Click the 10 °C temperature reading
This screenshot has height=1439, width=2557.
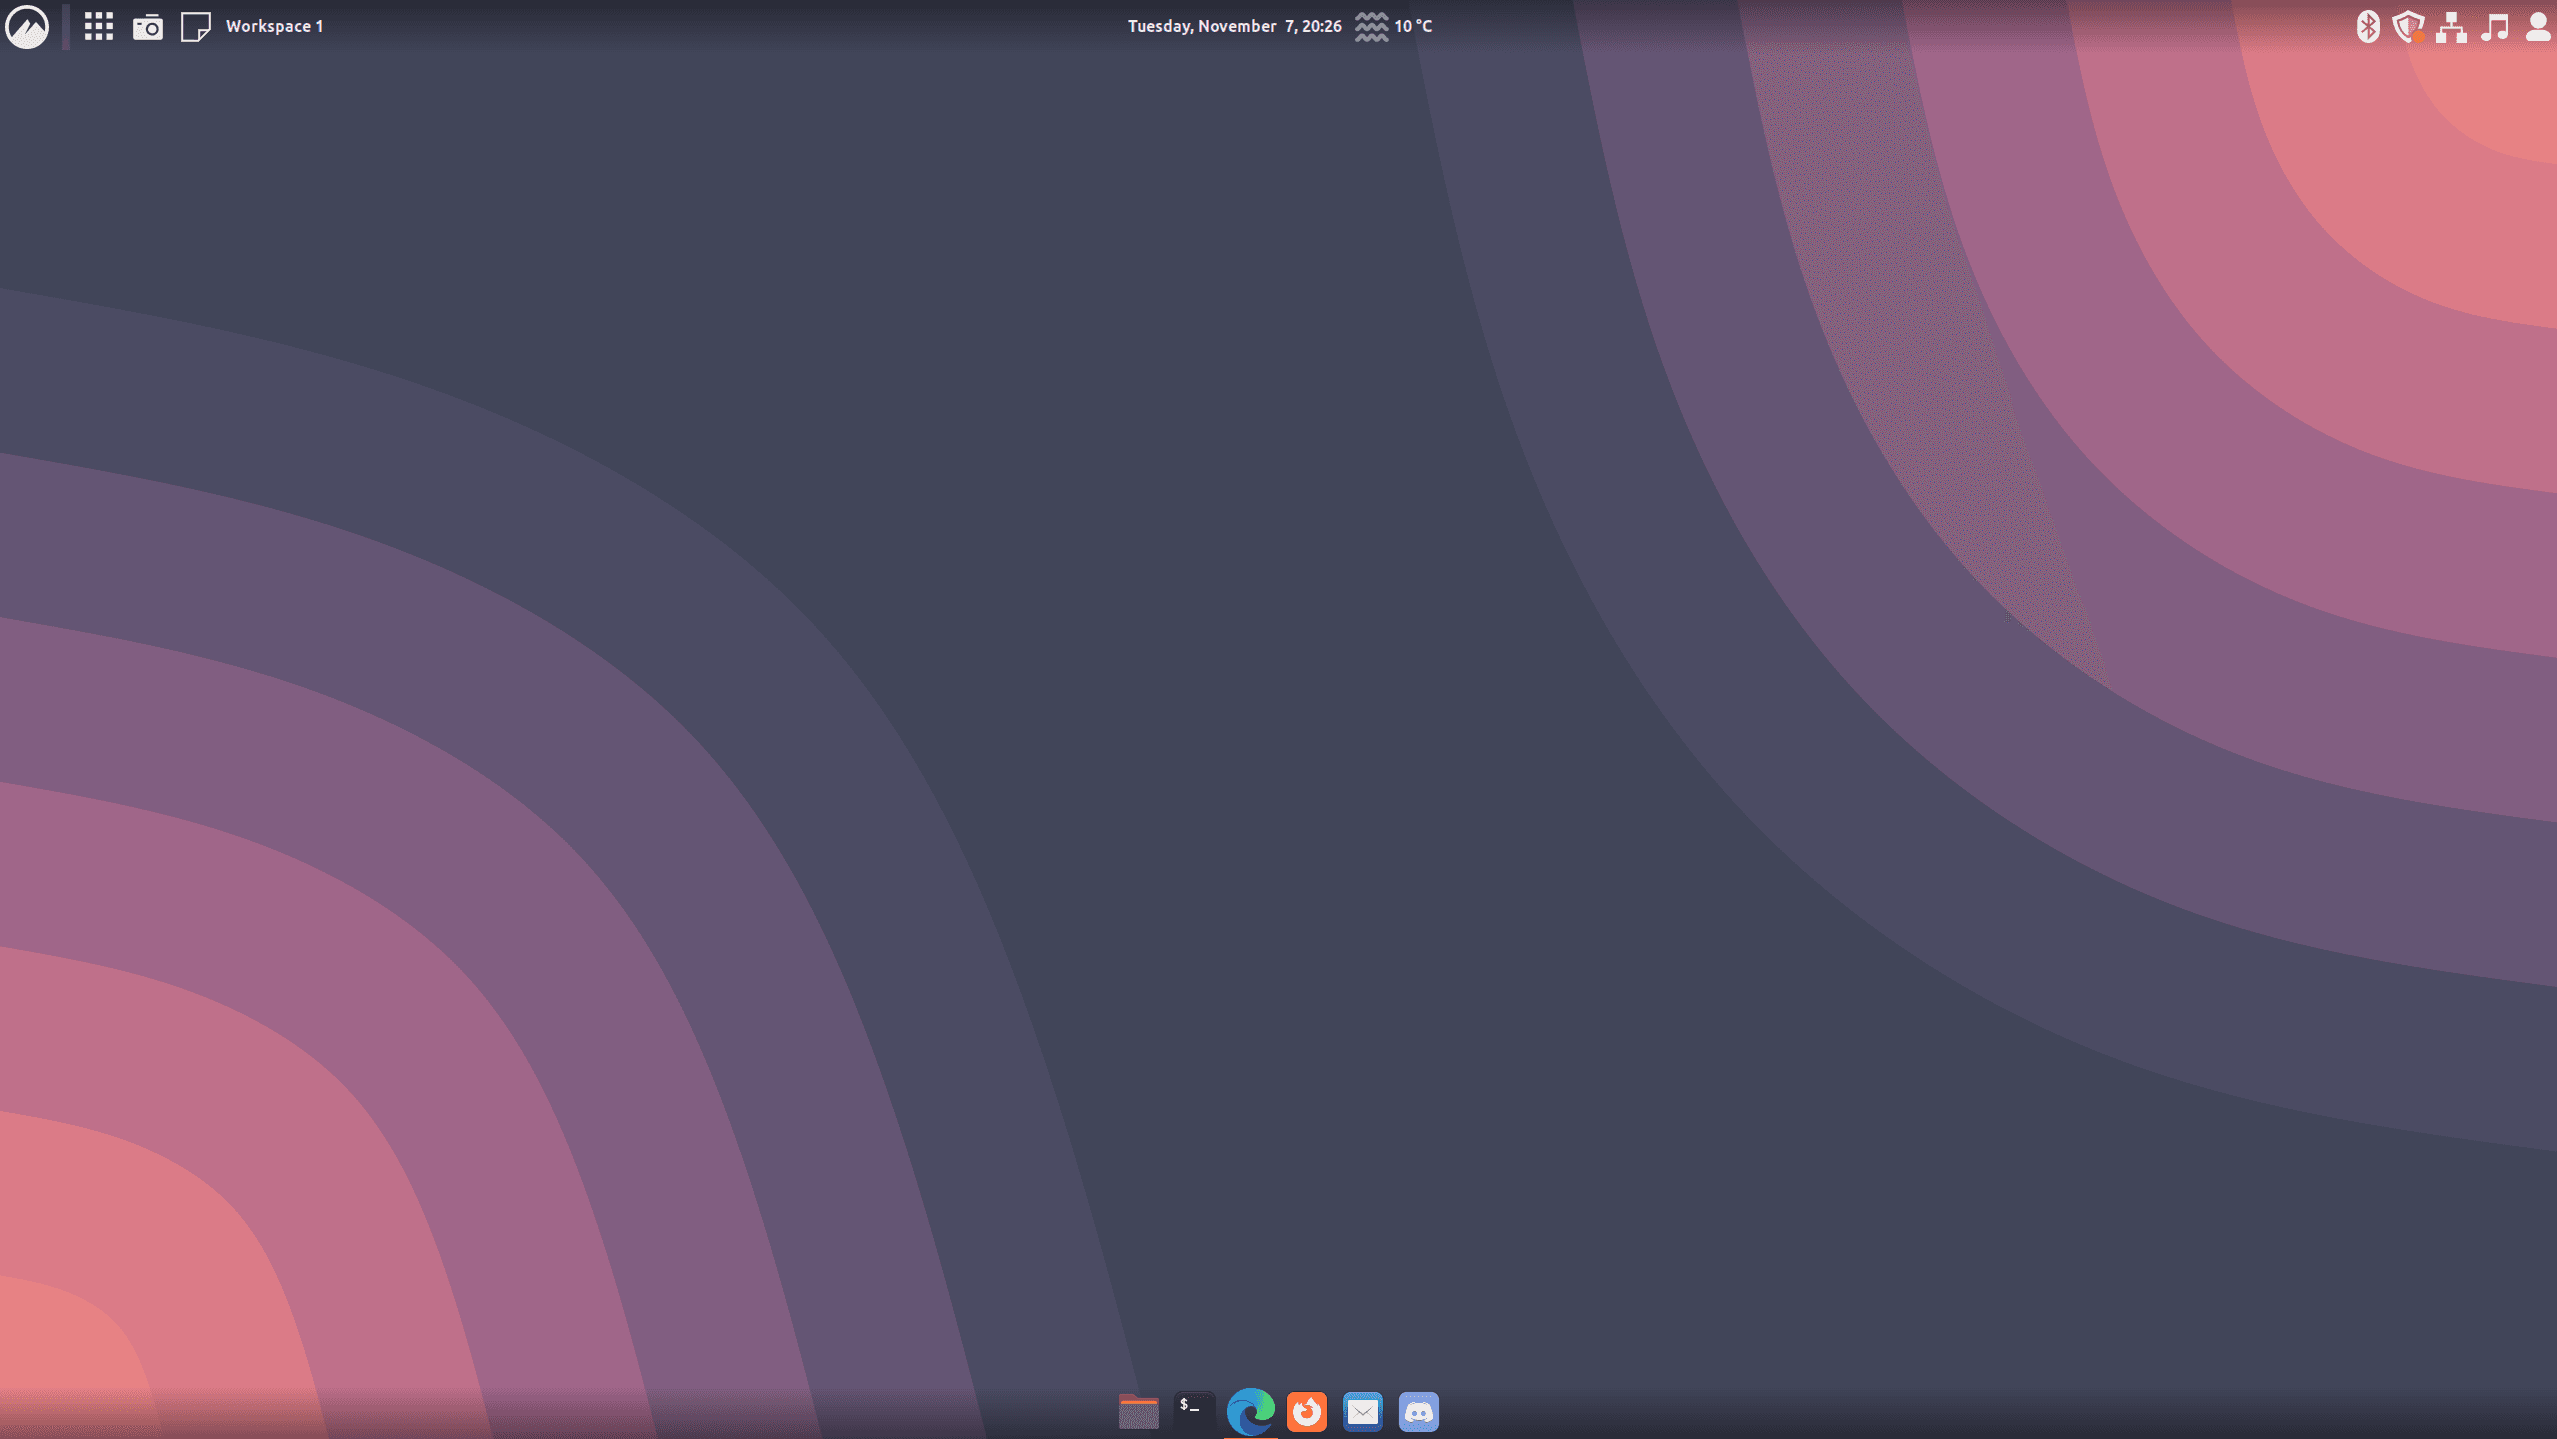coord(1413,27)
